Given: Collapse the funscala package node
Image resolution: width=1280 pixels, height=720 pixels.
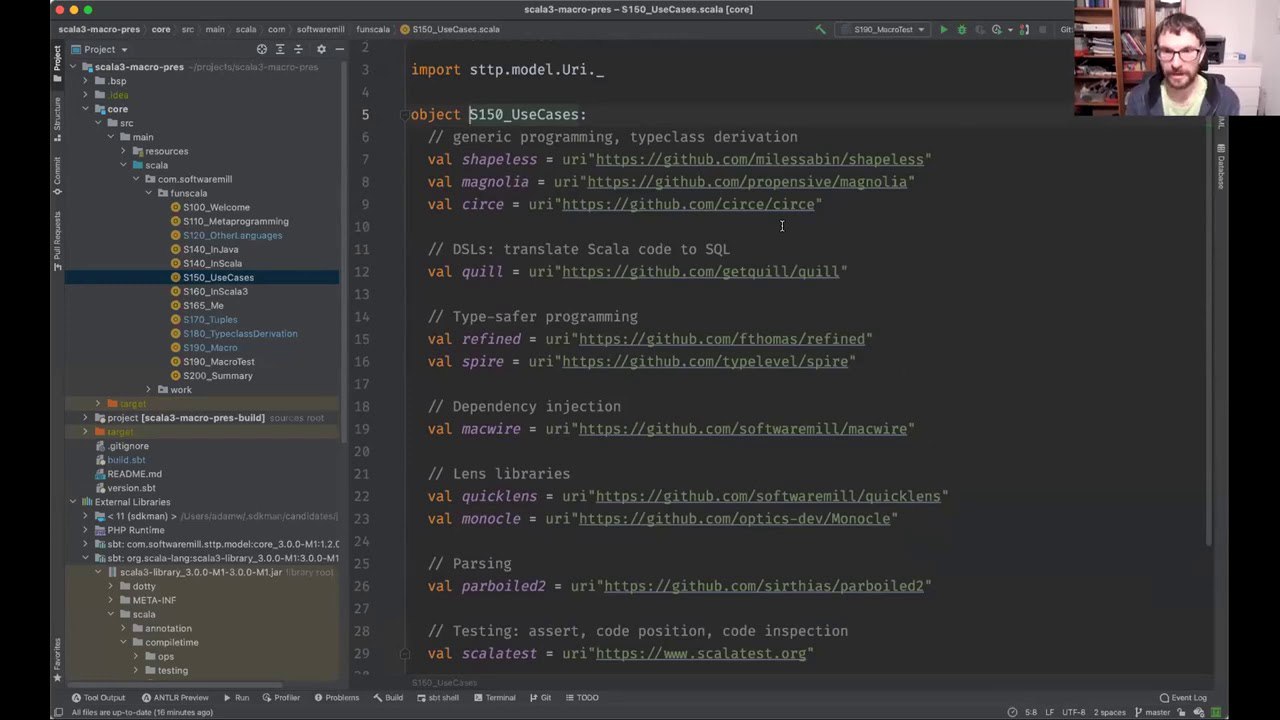Looking at the screenshot, I should click(x=149, y=193).
